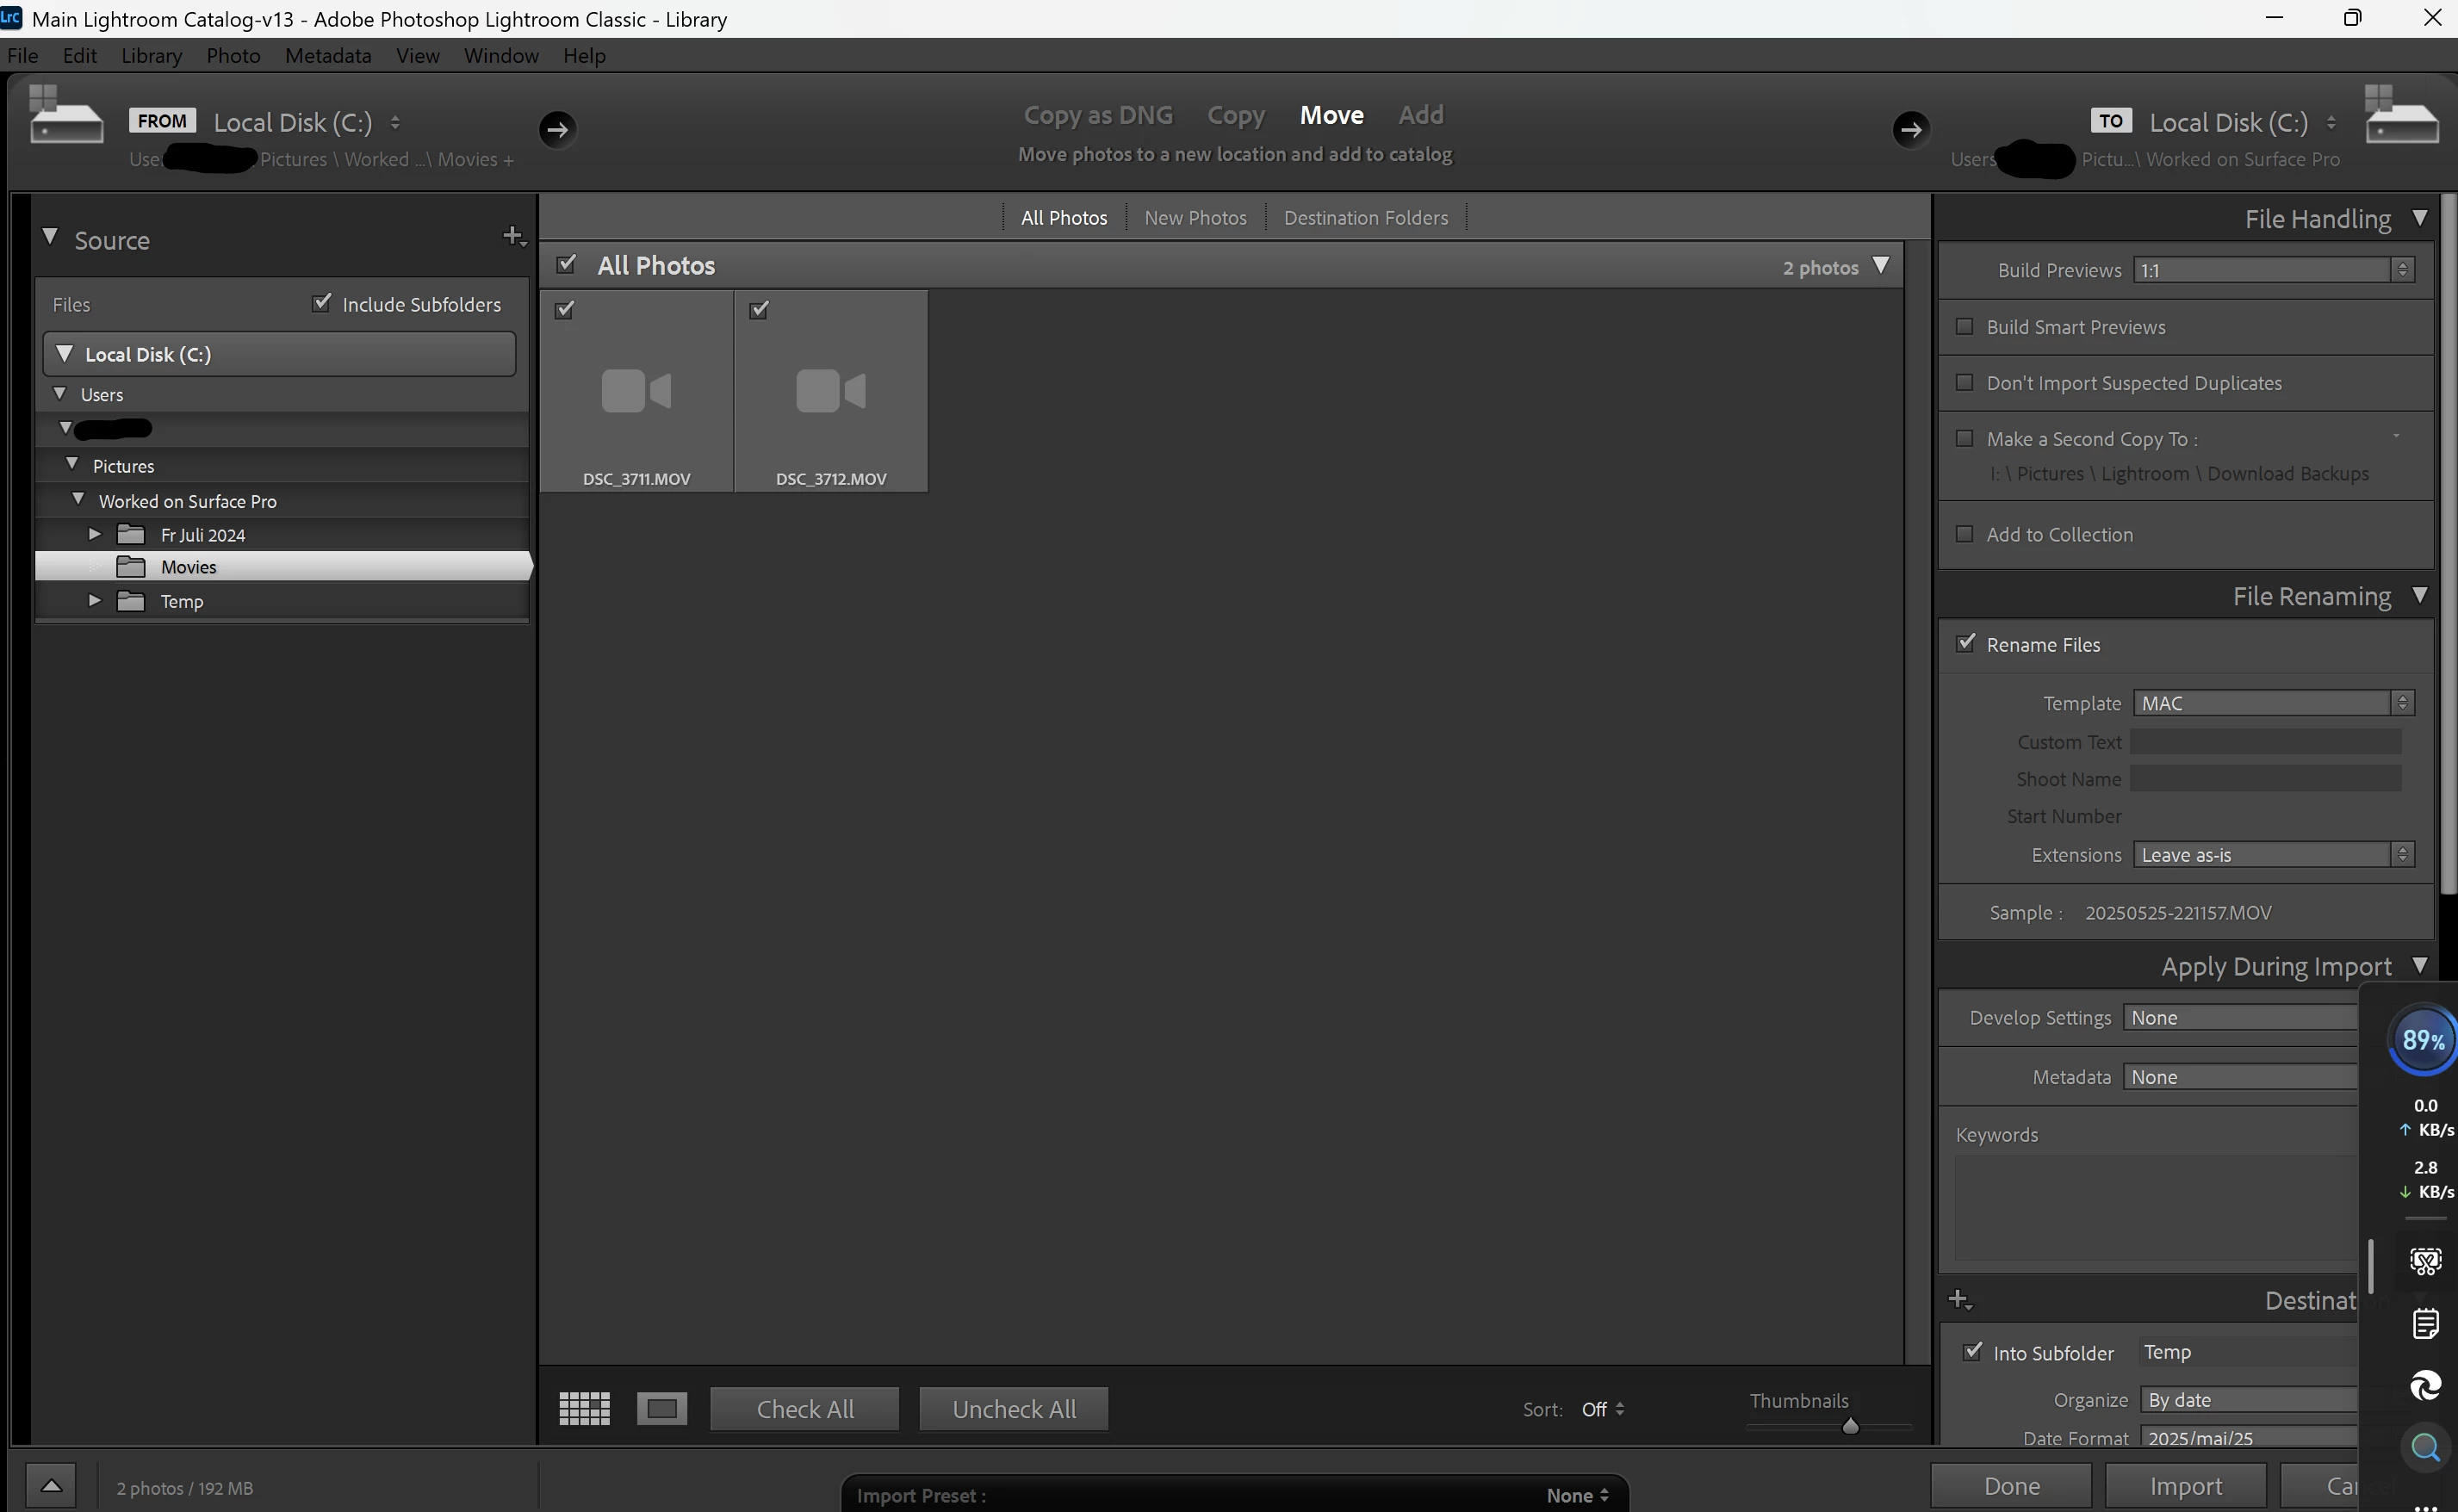Click the arrow icon next to FROM path

coord(557,129)
